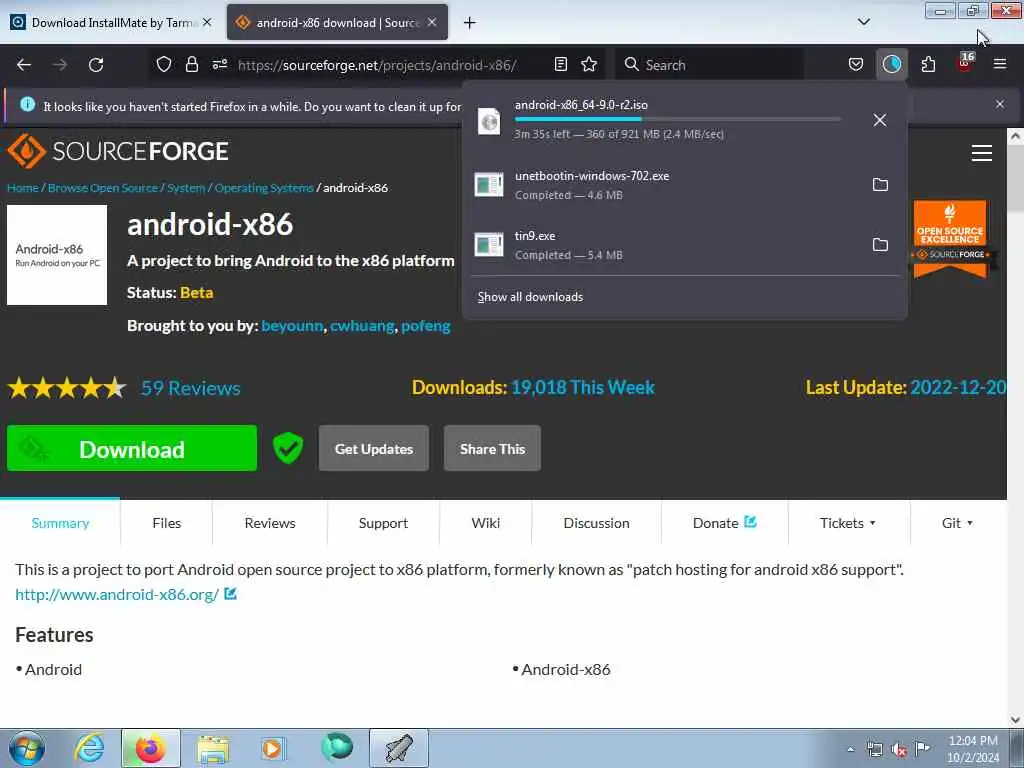Open containing folder for tin9.exe
The height and width of the screenshot is (768, 1024).
pos(880,245)
